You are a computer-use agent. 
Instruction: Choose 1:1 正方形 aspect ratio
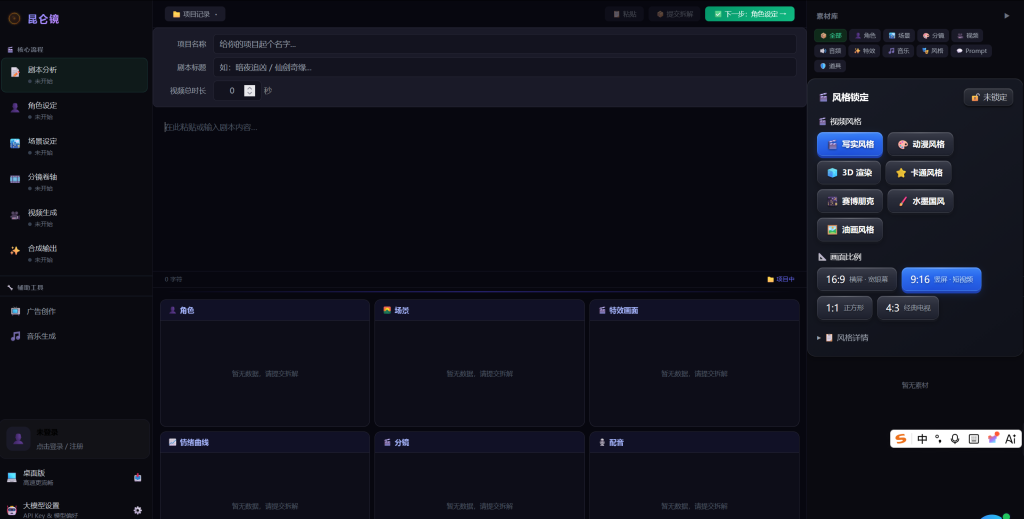(x=844, y=307)
